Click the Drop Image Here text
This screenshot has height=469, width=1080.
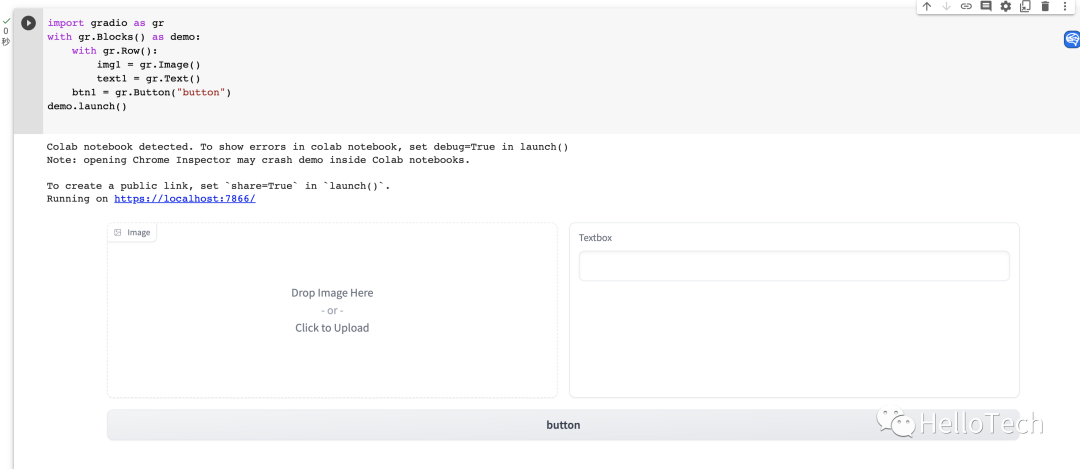(x=332, y=293)
